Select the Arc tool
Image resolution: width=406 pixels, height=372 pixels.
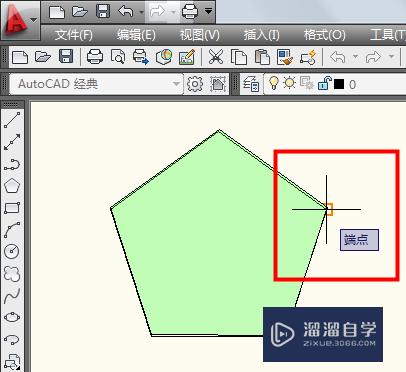[x=12, y=230]
